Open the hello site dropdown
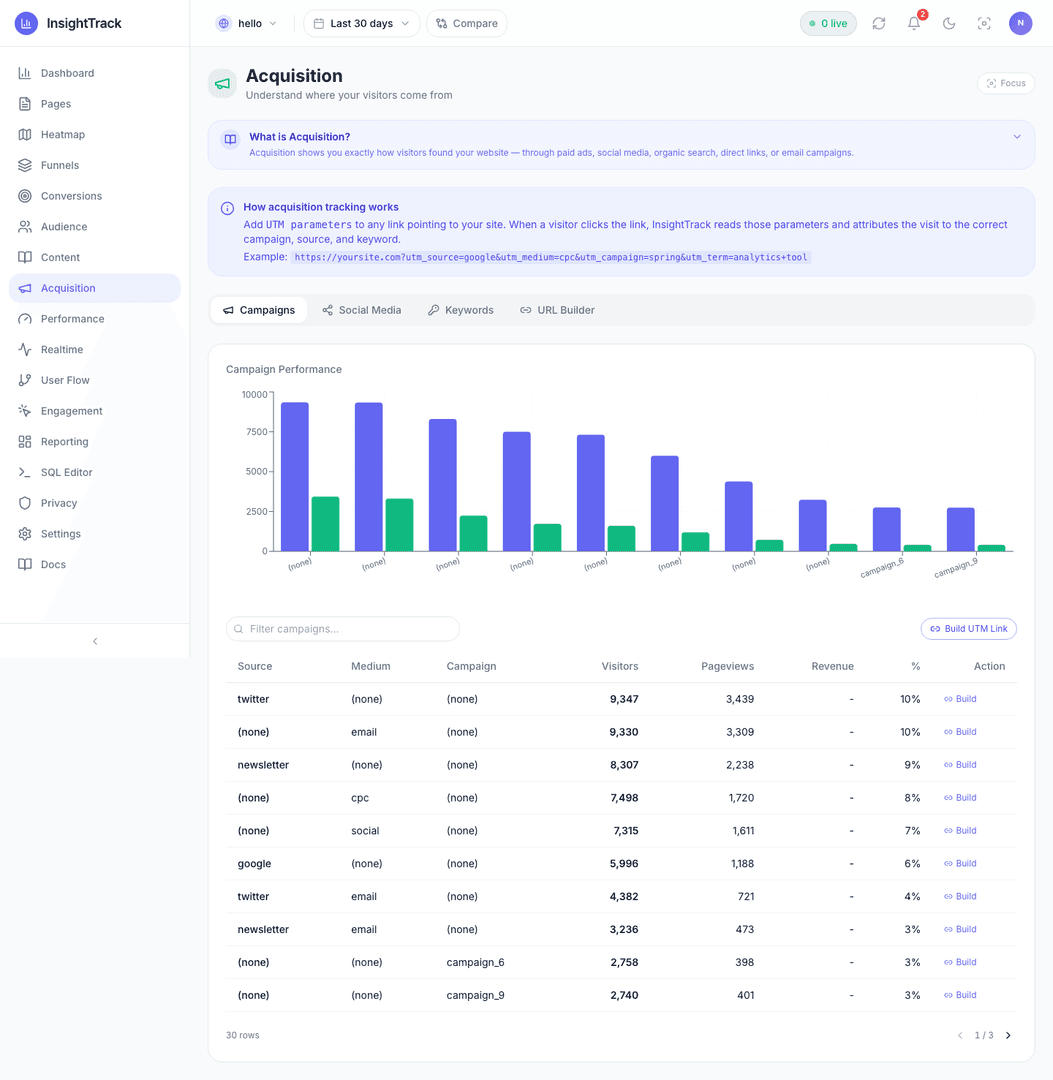1053x1080 pixels. 247,23
